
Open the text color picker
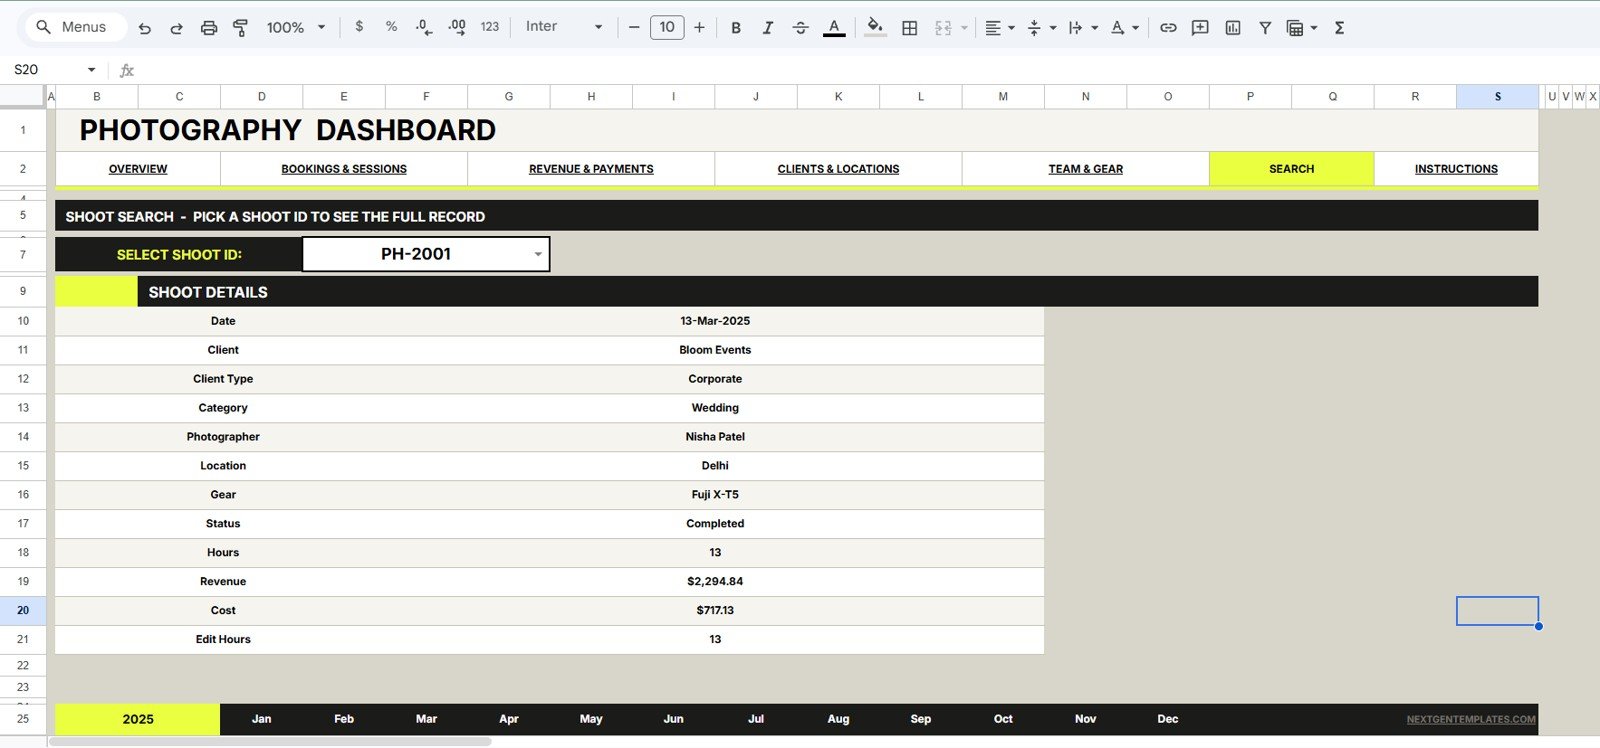point(834,28)
